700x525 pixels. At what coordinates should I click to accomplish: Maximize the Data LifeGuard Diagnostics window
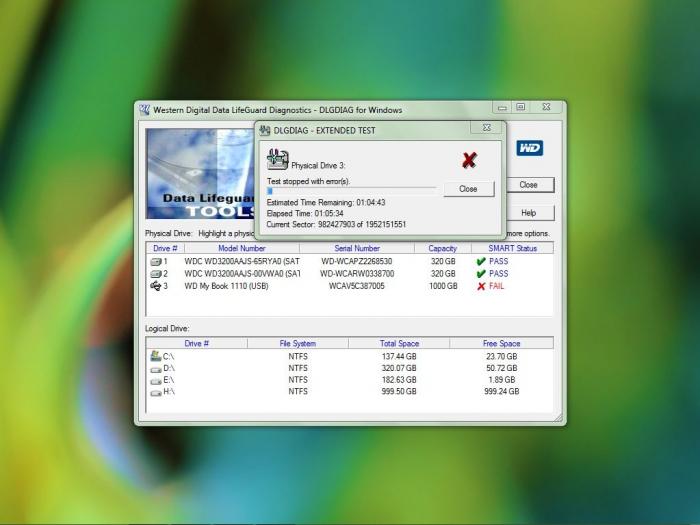click(521, 107)
